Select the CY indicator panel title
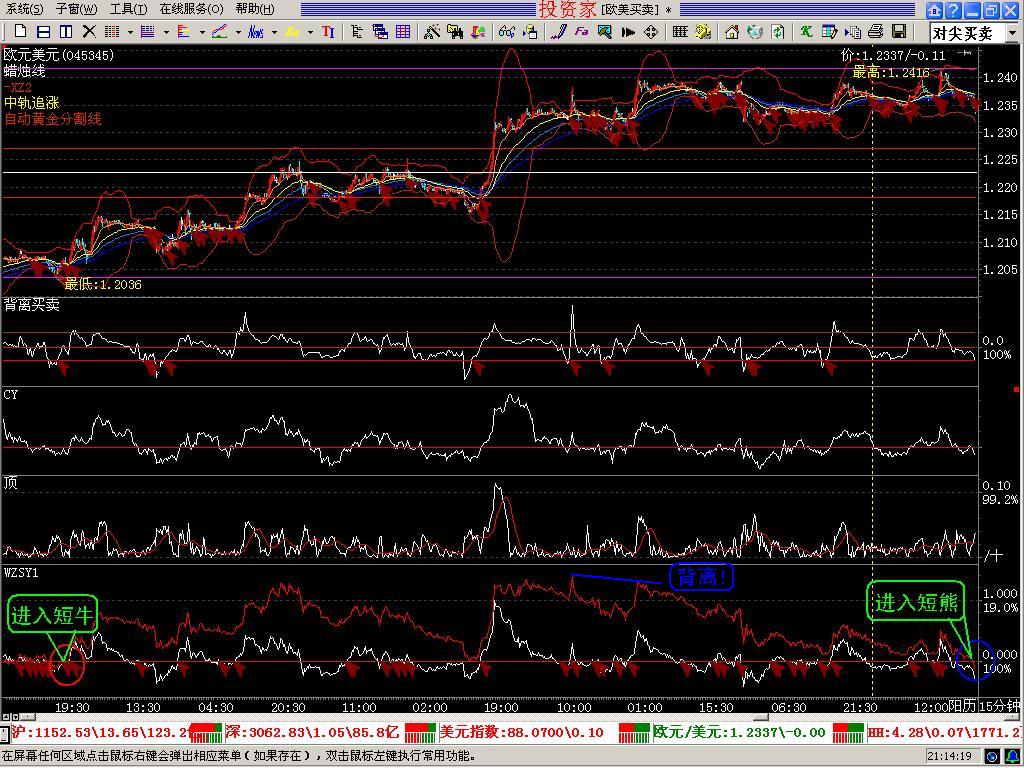Image resolution: width=1024 pixels, height=768 pixels. 10,394
